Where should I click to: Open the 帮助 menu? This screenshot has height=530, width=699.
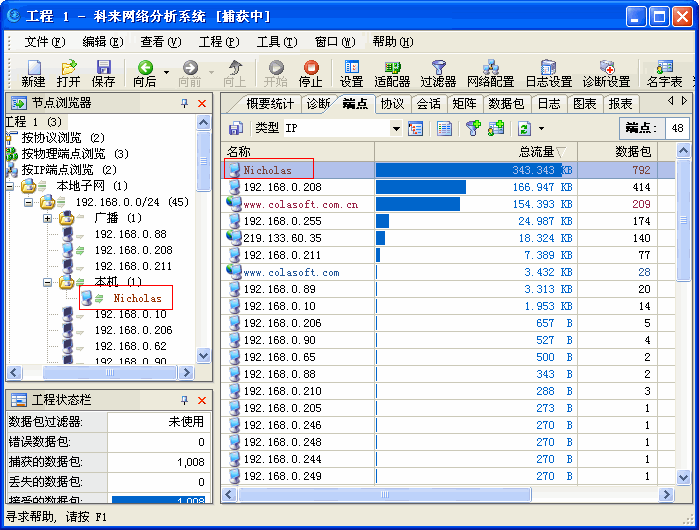point(393,42)
